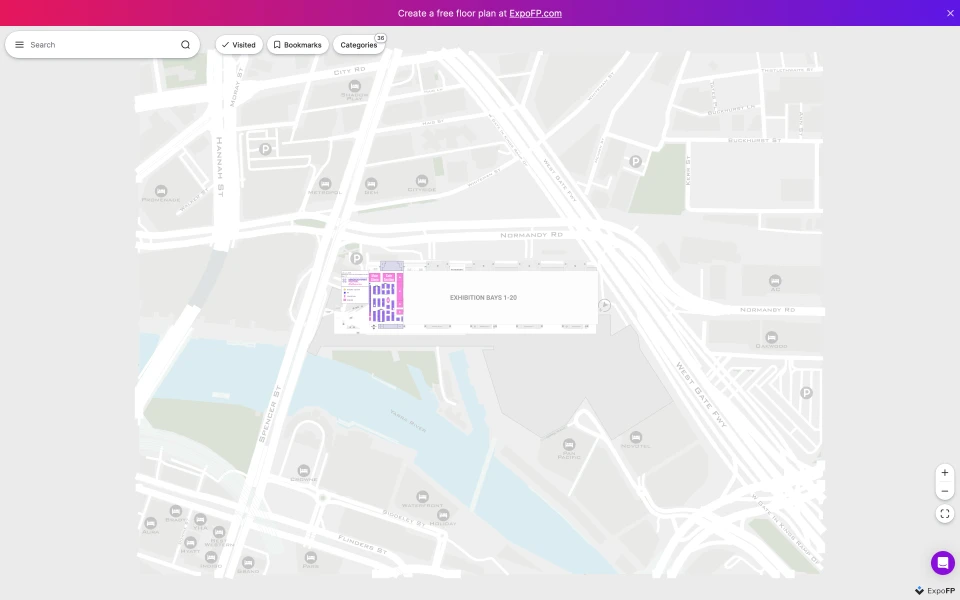Click the "Flinders St" road label
960x600 pixels.
click(363, 544)
